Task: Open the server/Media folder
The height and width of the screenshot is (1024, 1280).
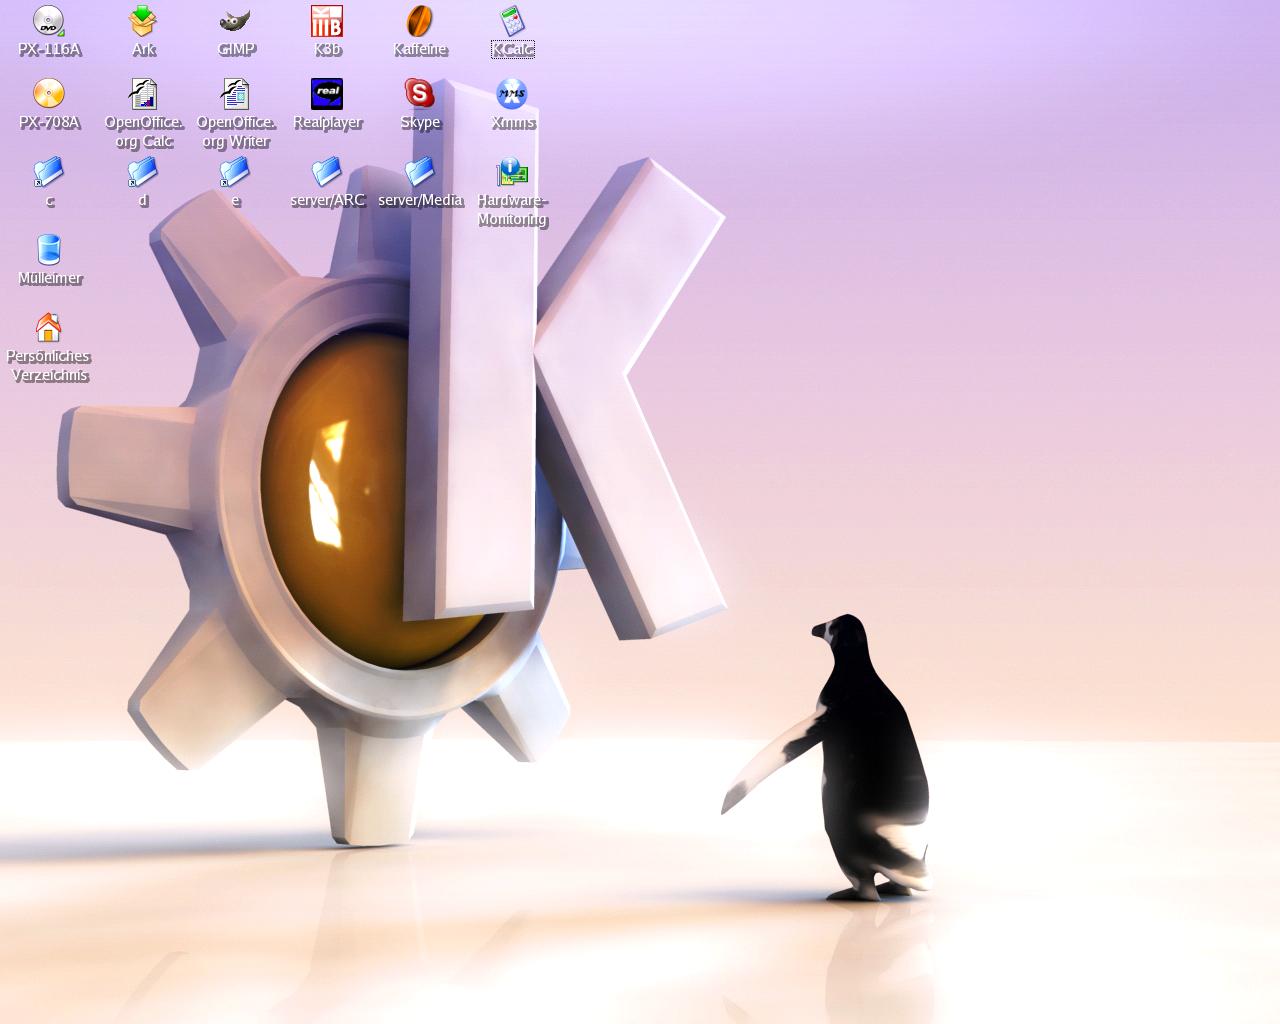Action: [420, 172]
